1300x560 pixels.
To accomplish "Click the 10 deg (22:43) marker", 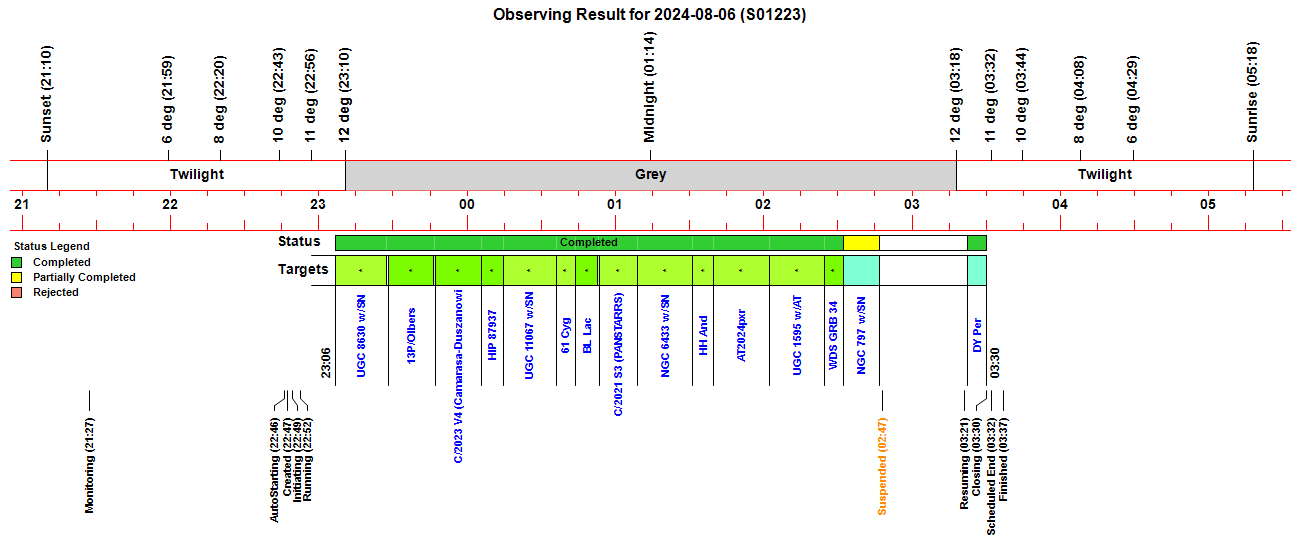I will 279,95.
